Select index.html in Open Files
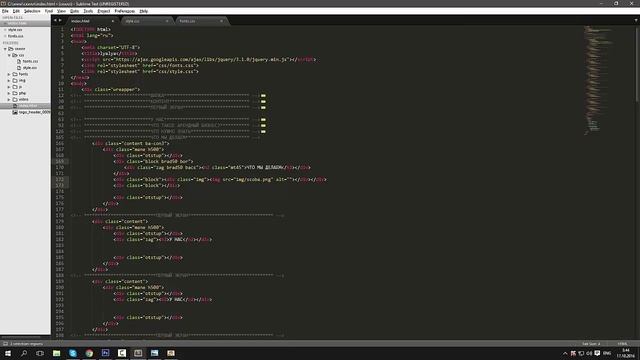Viewport: 640px width, 360px height. [16, 24]
